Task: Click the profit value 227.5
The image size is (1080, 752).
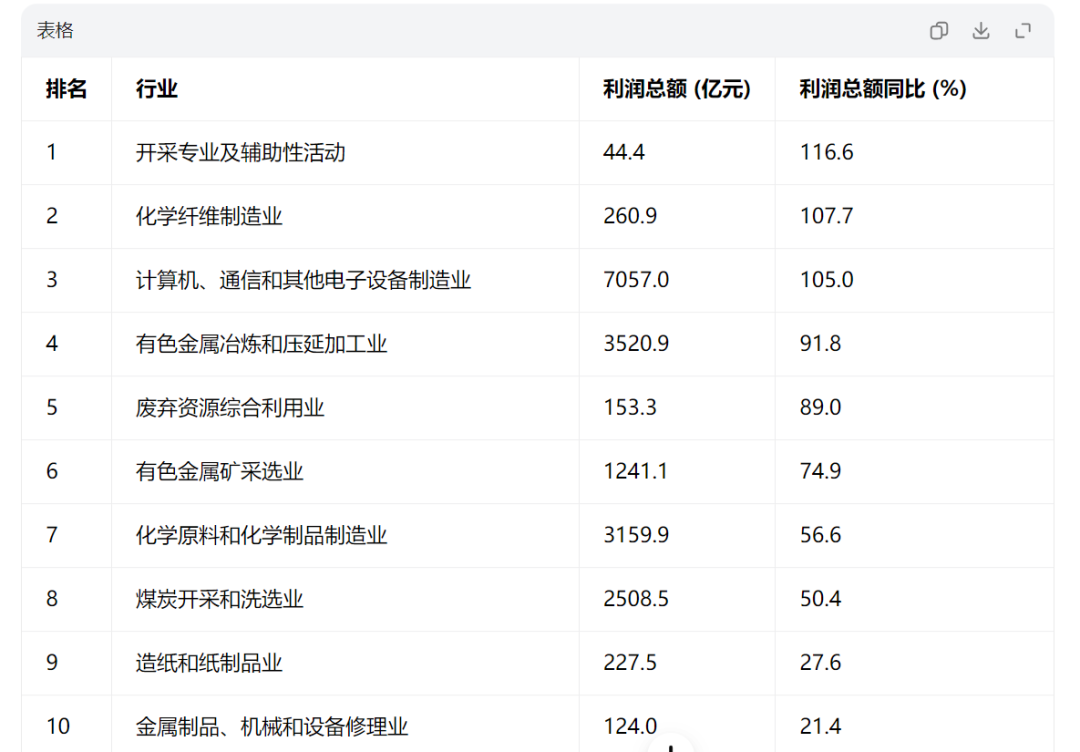Action: click(x=630, y=663)
